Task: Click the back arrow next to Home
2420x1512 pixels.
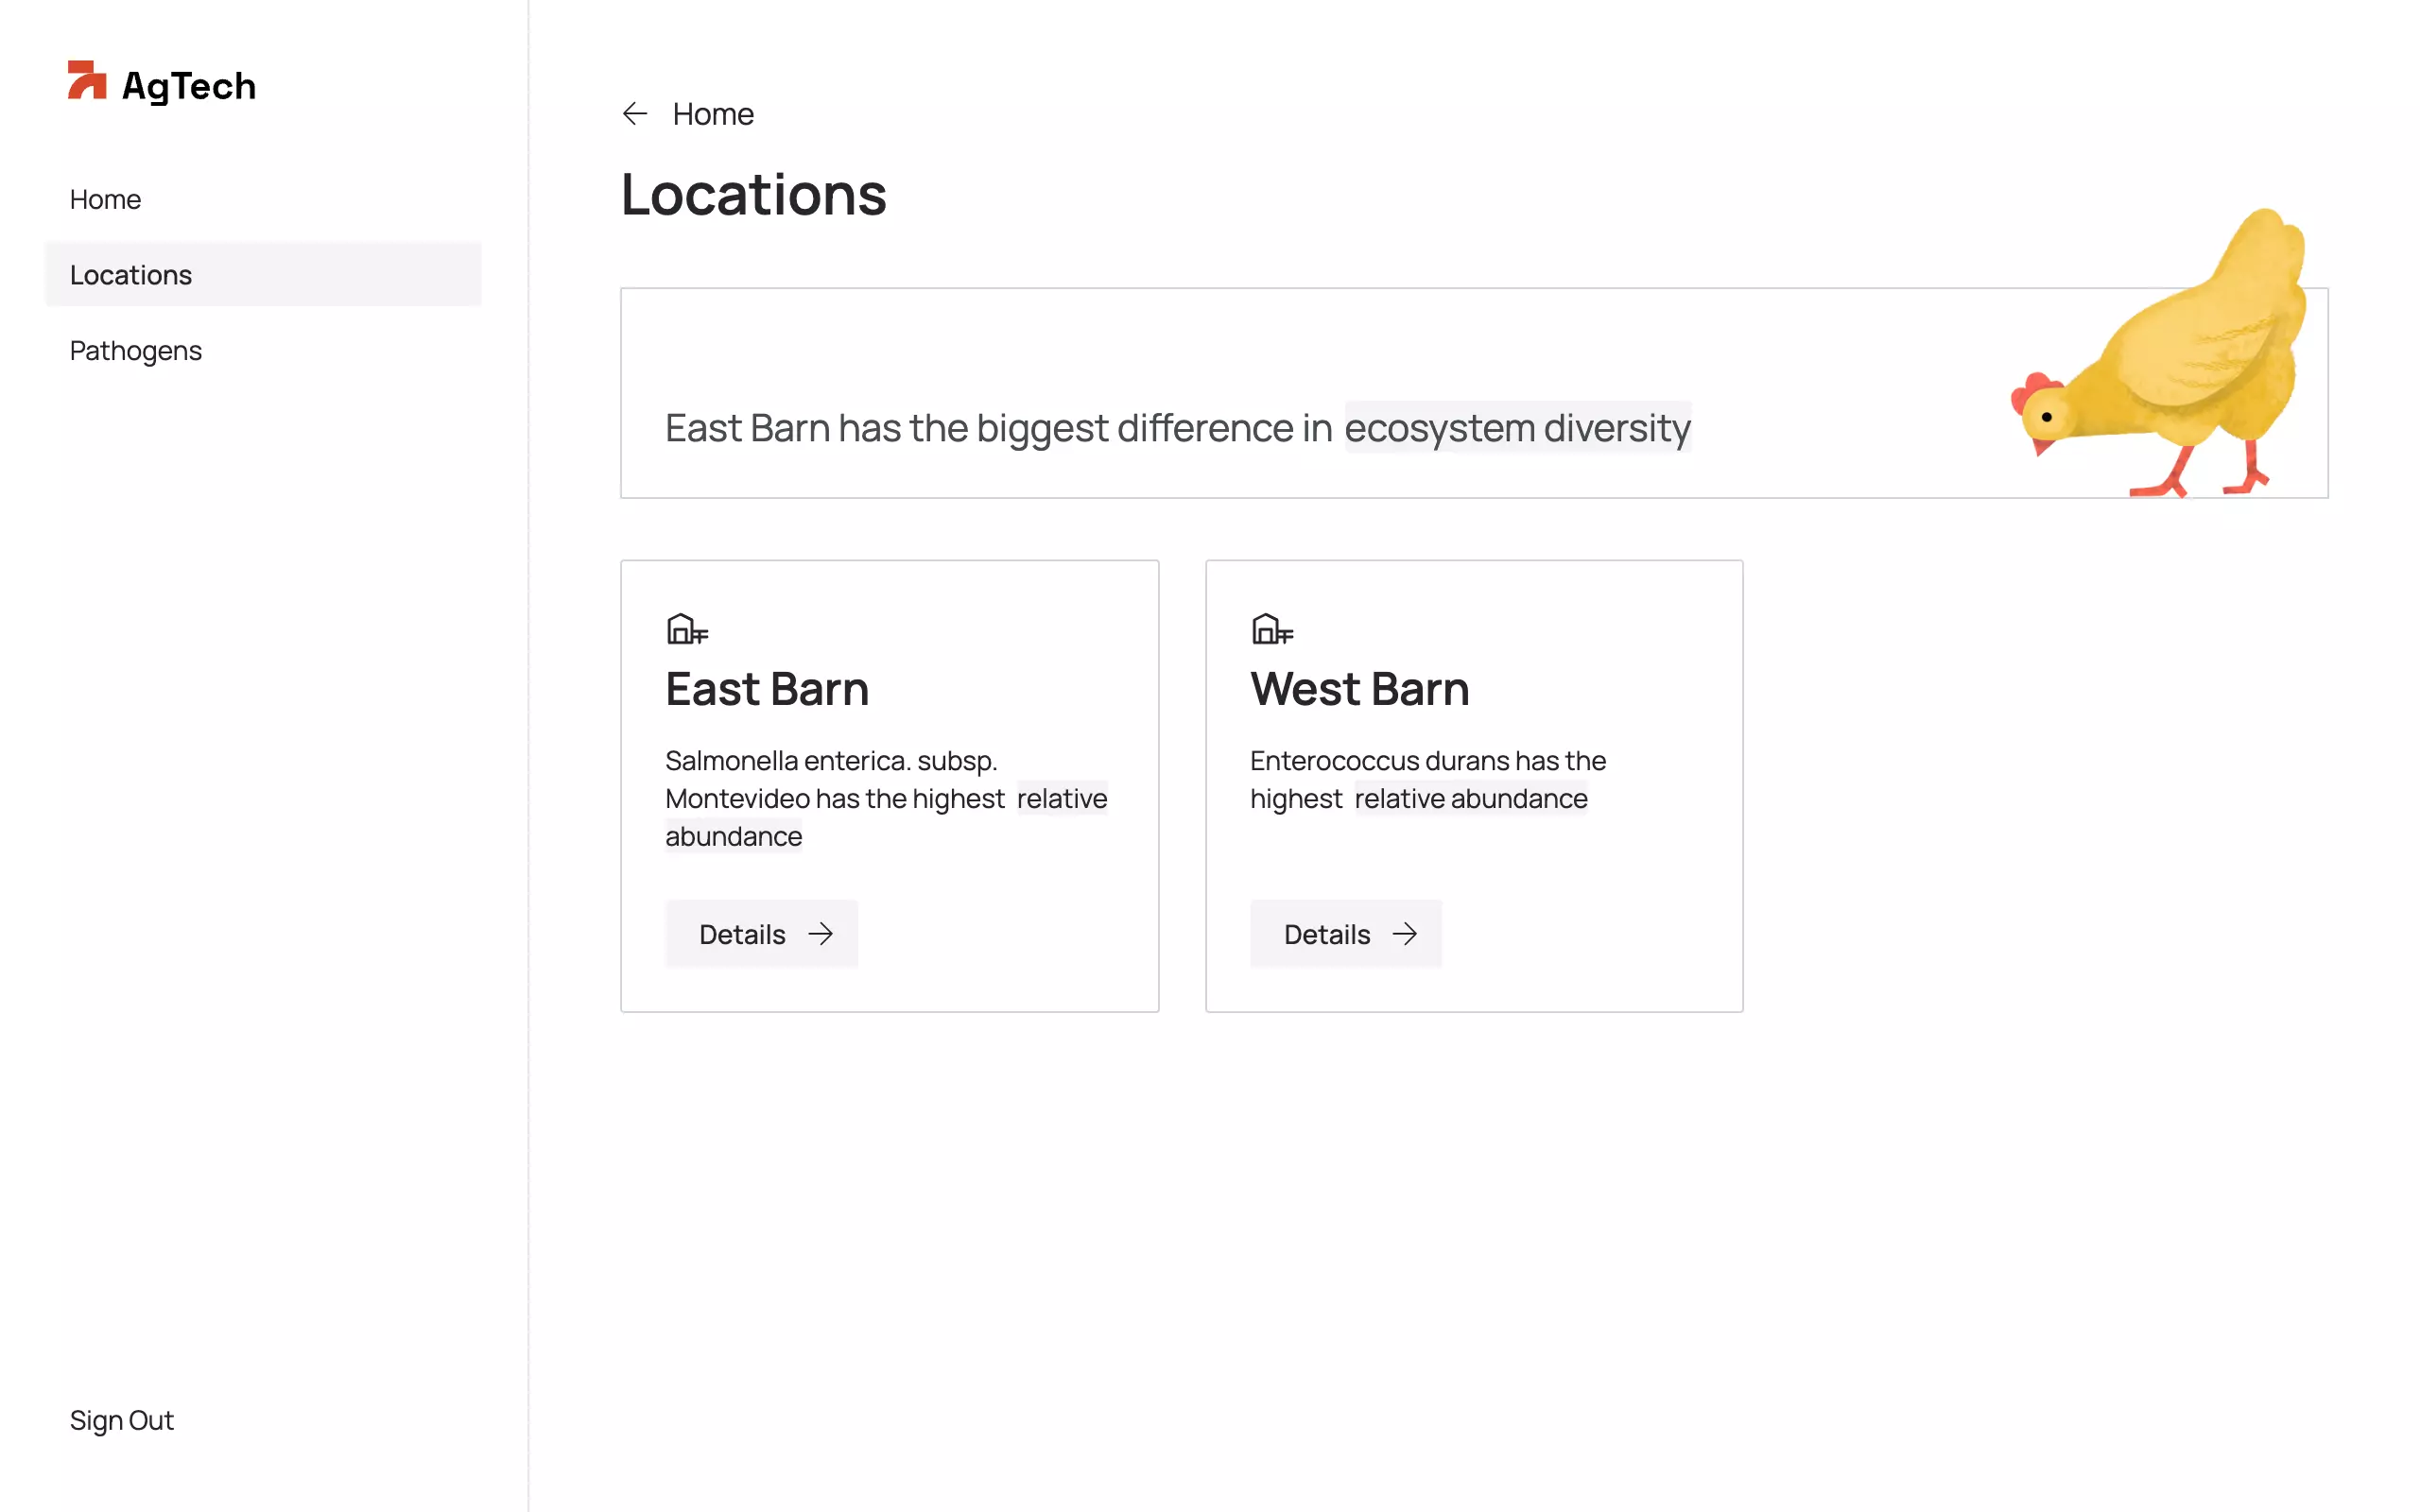Action: [635, 114]
